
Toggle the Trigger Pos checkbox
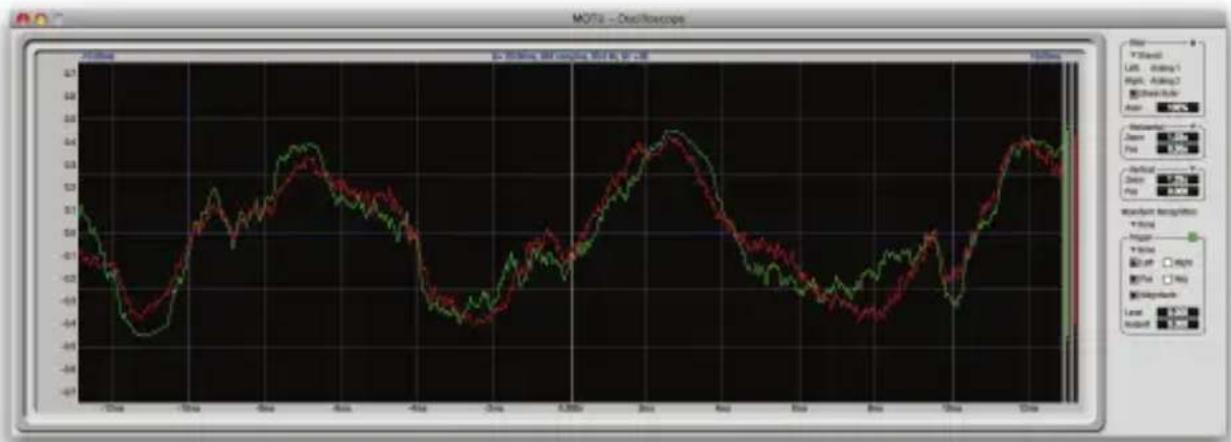(1134, 279)
